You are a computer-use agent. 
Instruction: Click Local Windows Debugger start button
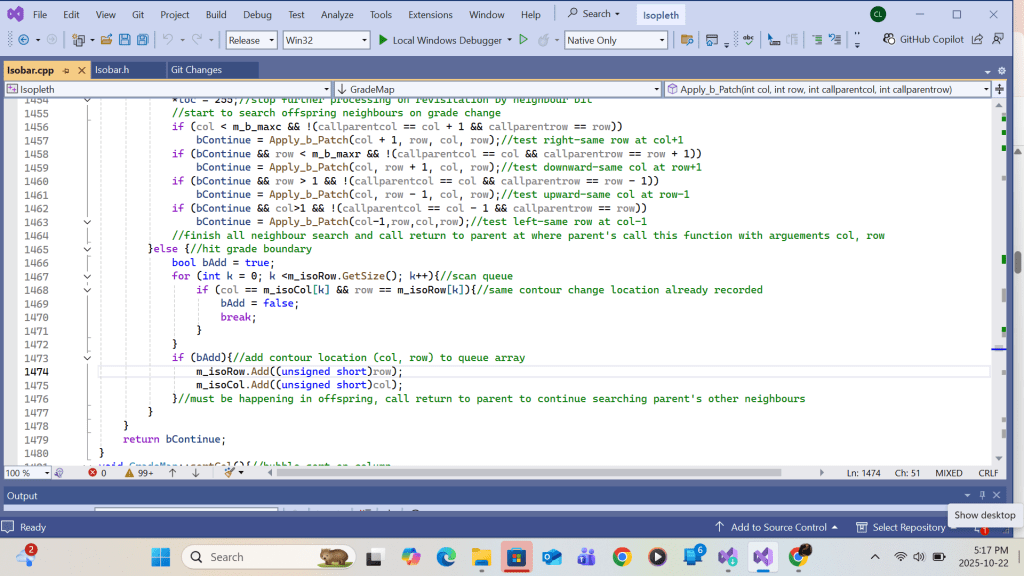(438, 40)
